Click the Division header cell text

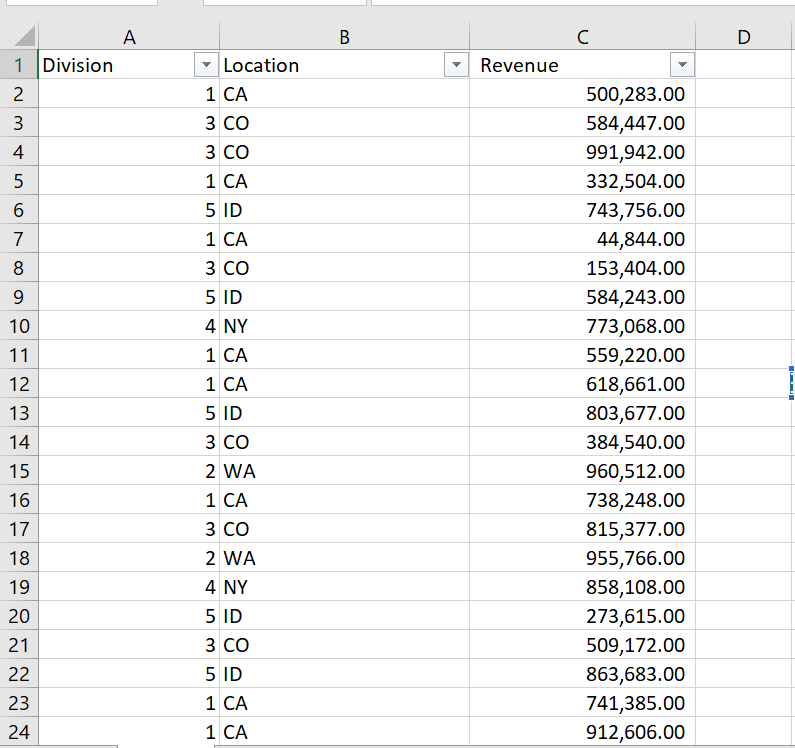[78, 66]
